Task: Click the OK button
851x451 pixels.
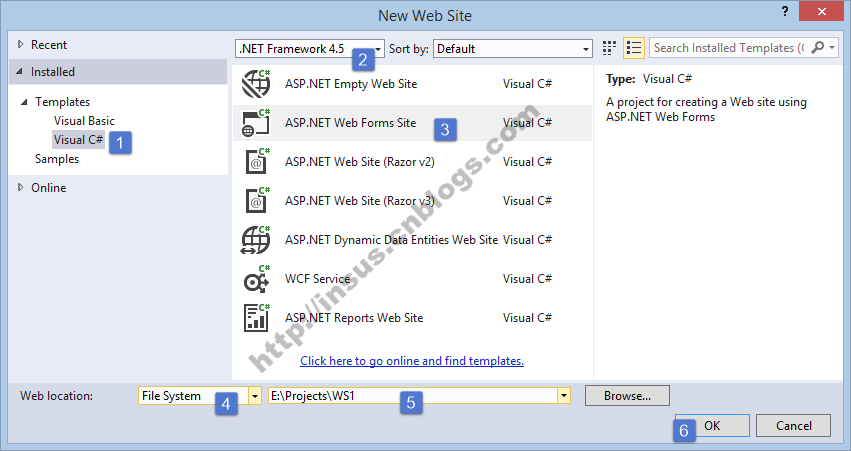Action: [x=712, y=425]
